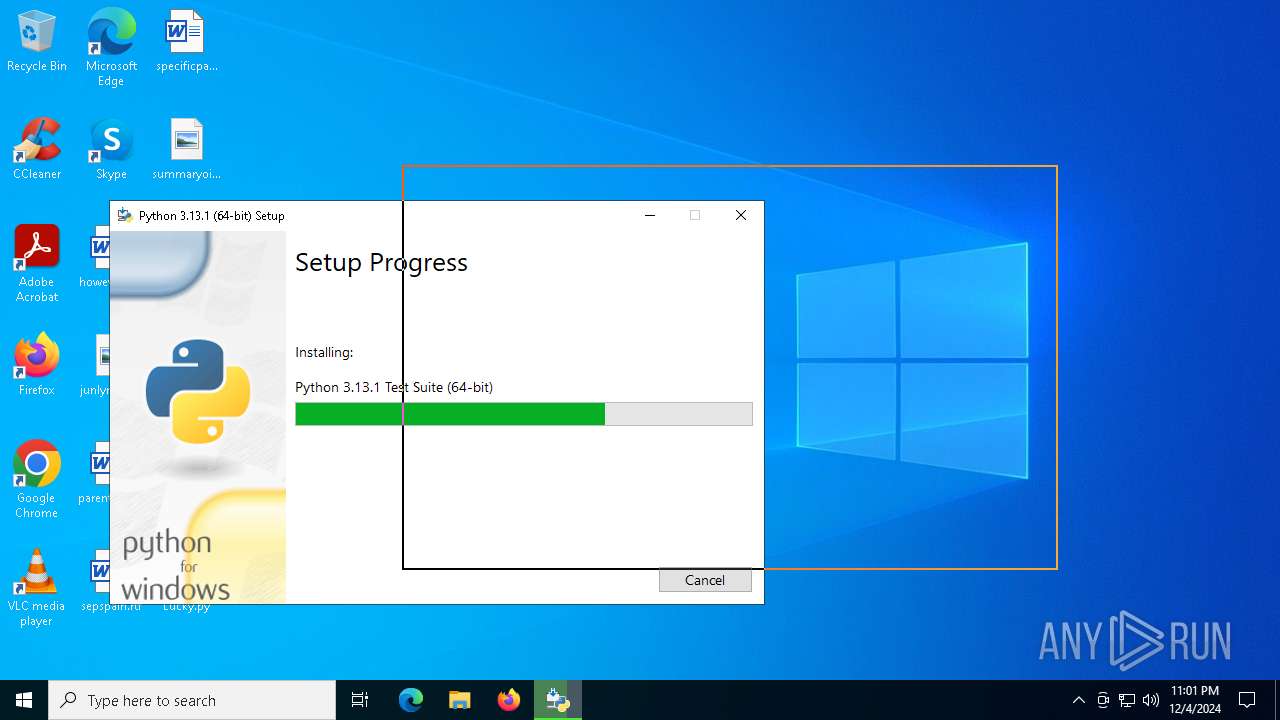Click the taskbar search box

(192, 700)
